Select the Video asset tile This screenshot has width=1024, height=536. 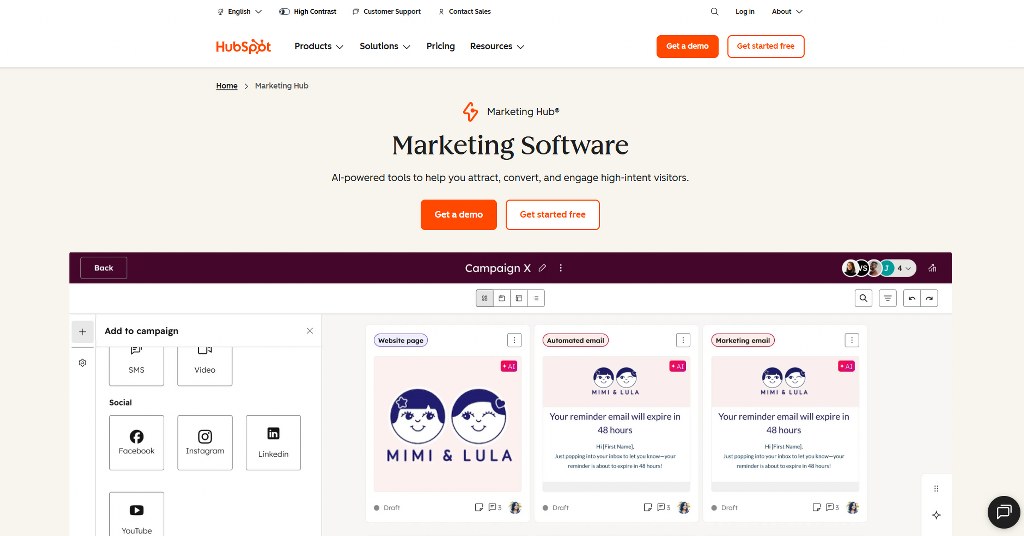pyautogui.click(x=204, y=366)
